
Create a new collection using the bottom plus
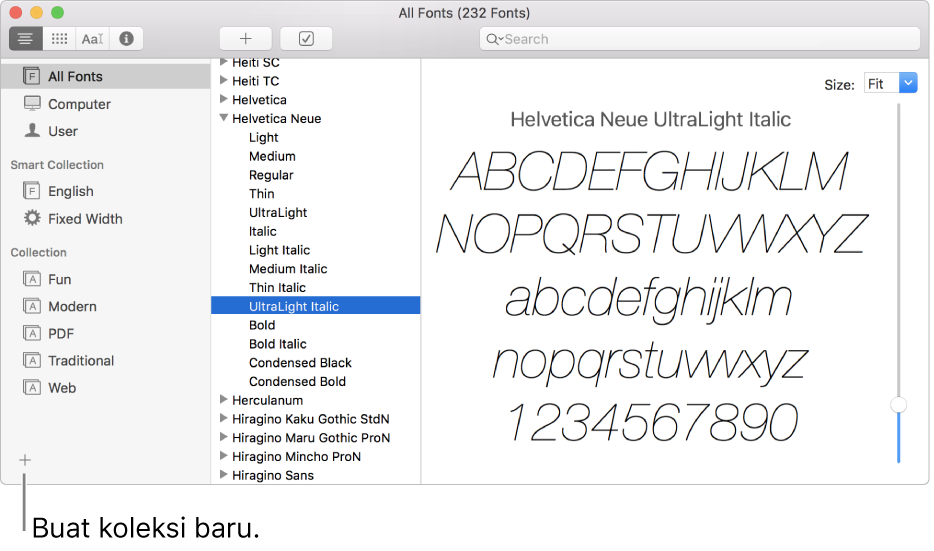pos(25,460)
